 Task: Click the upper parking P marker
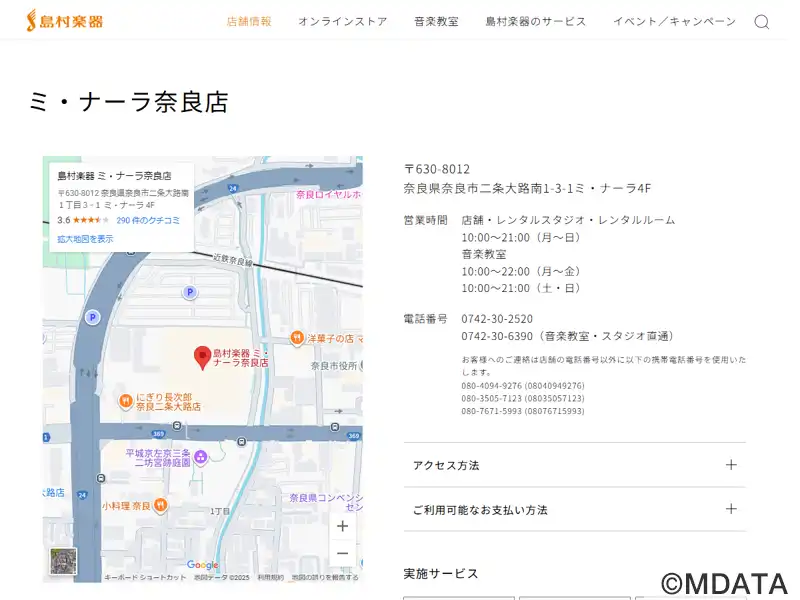click(x=190, y=292)
